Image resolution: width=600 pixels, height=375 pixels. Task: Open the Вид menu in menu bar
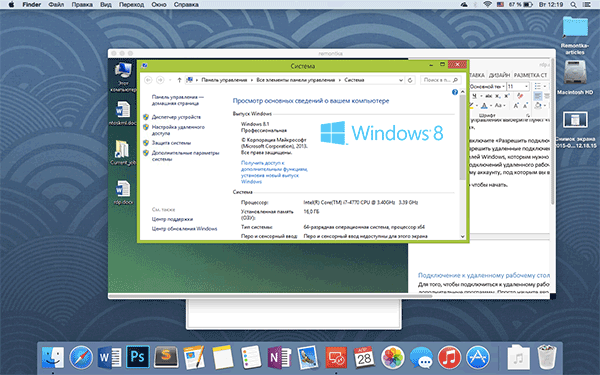(x=106, y=5)
